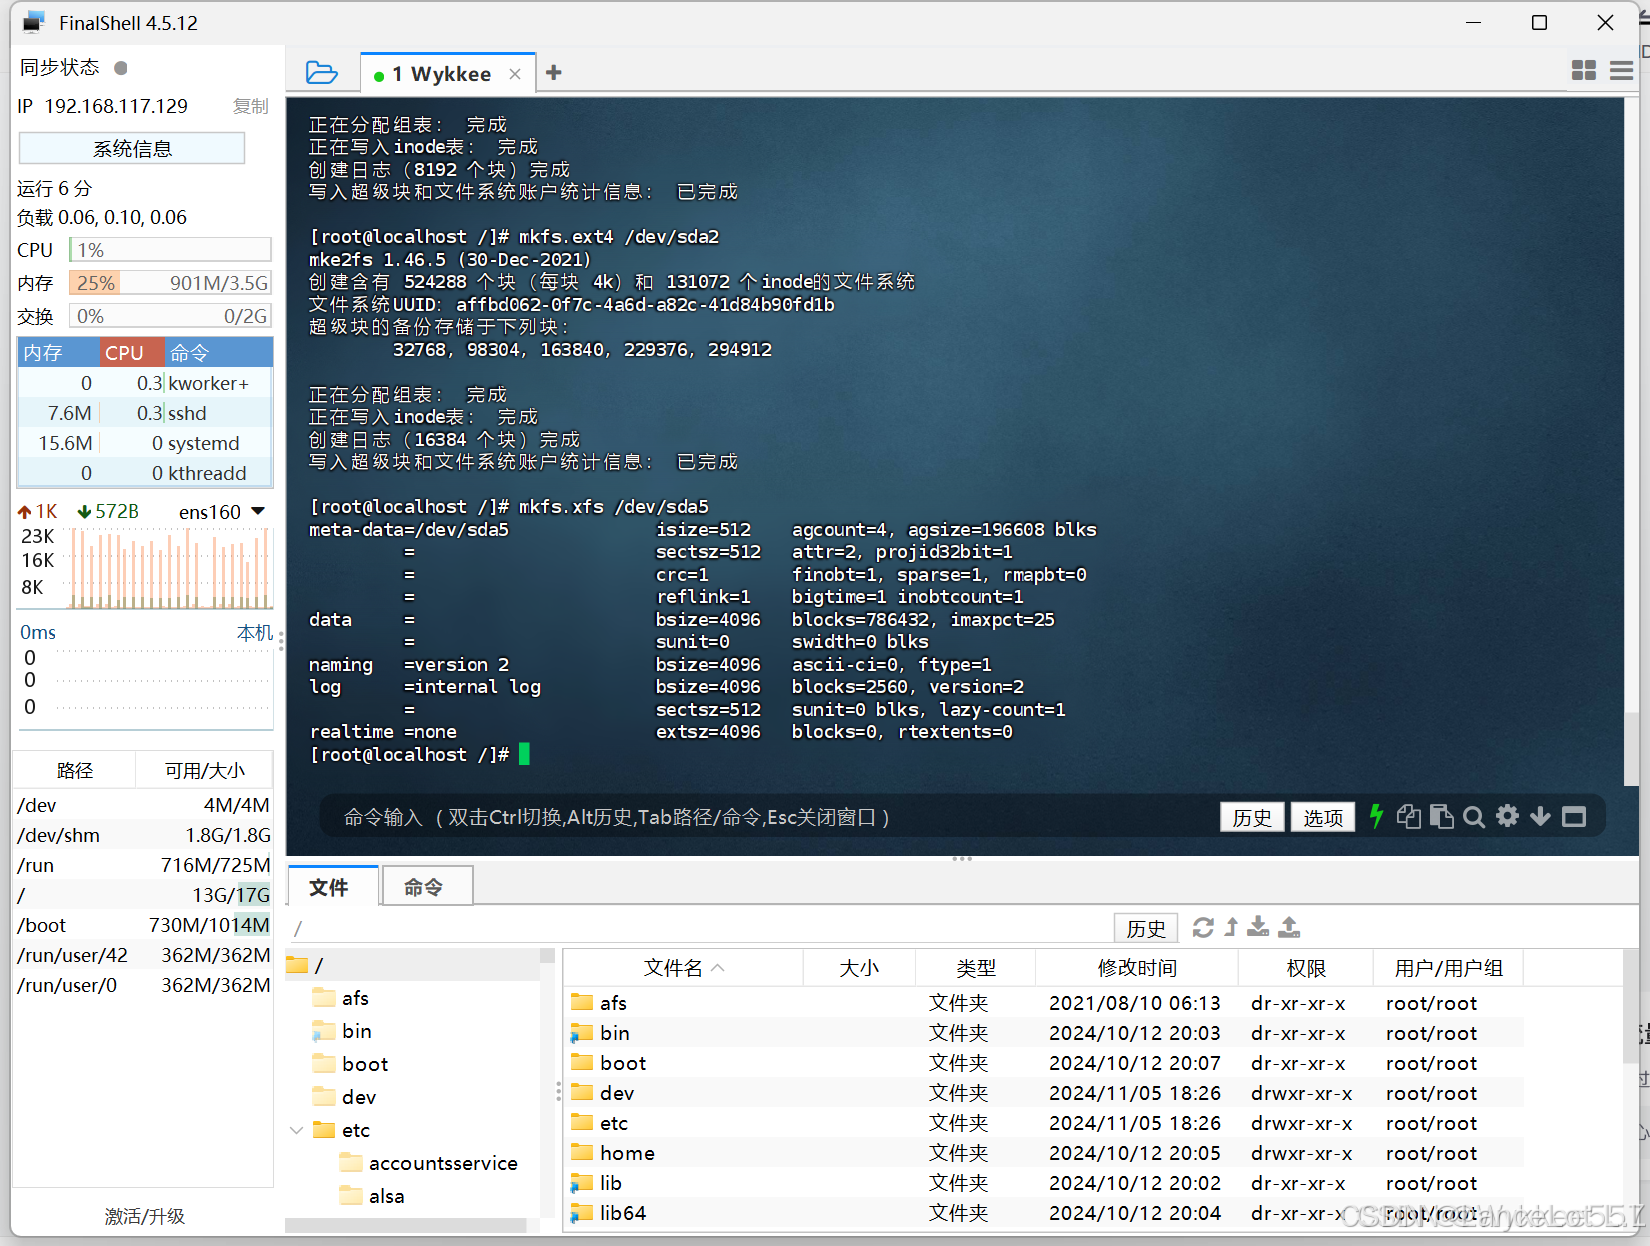1650x1246 pixels.
Task: Close the 1 Wykkee tab
Action: click(x=515, y=74)
